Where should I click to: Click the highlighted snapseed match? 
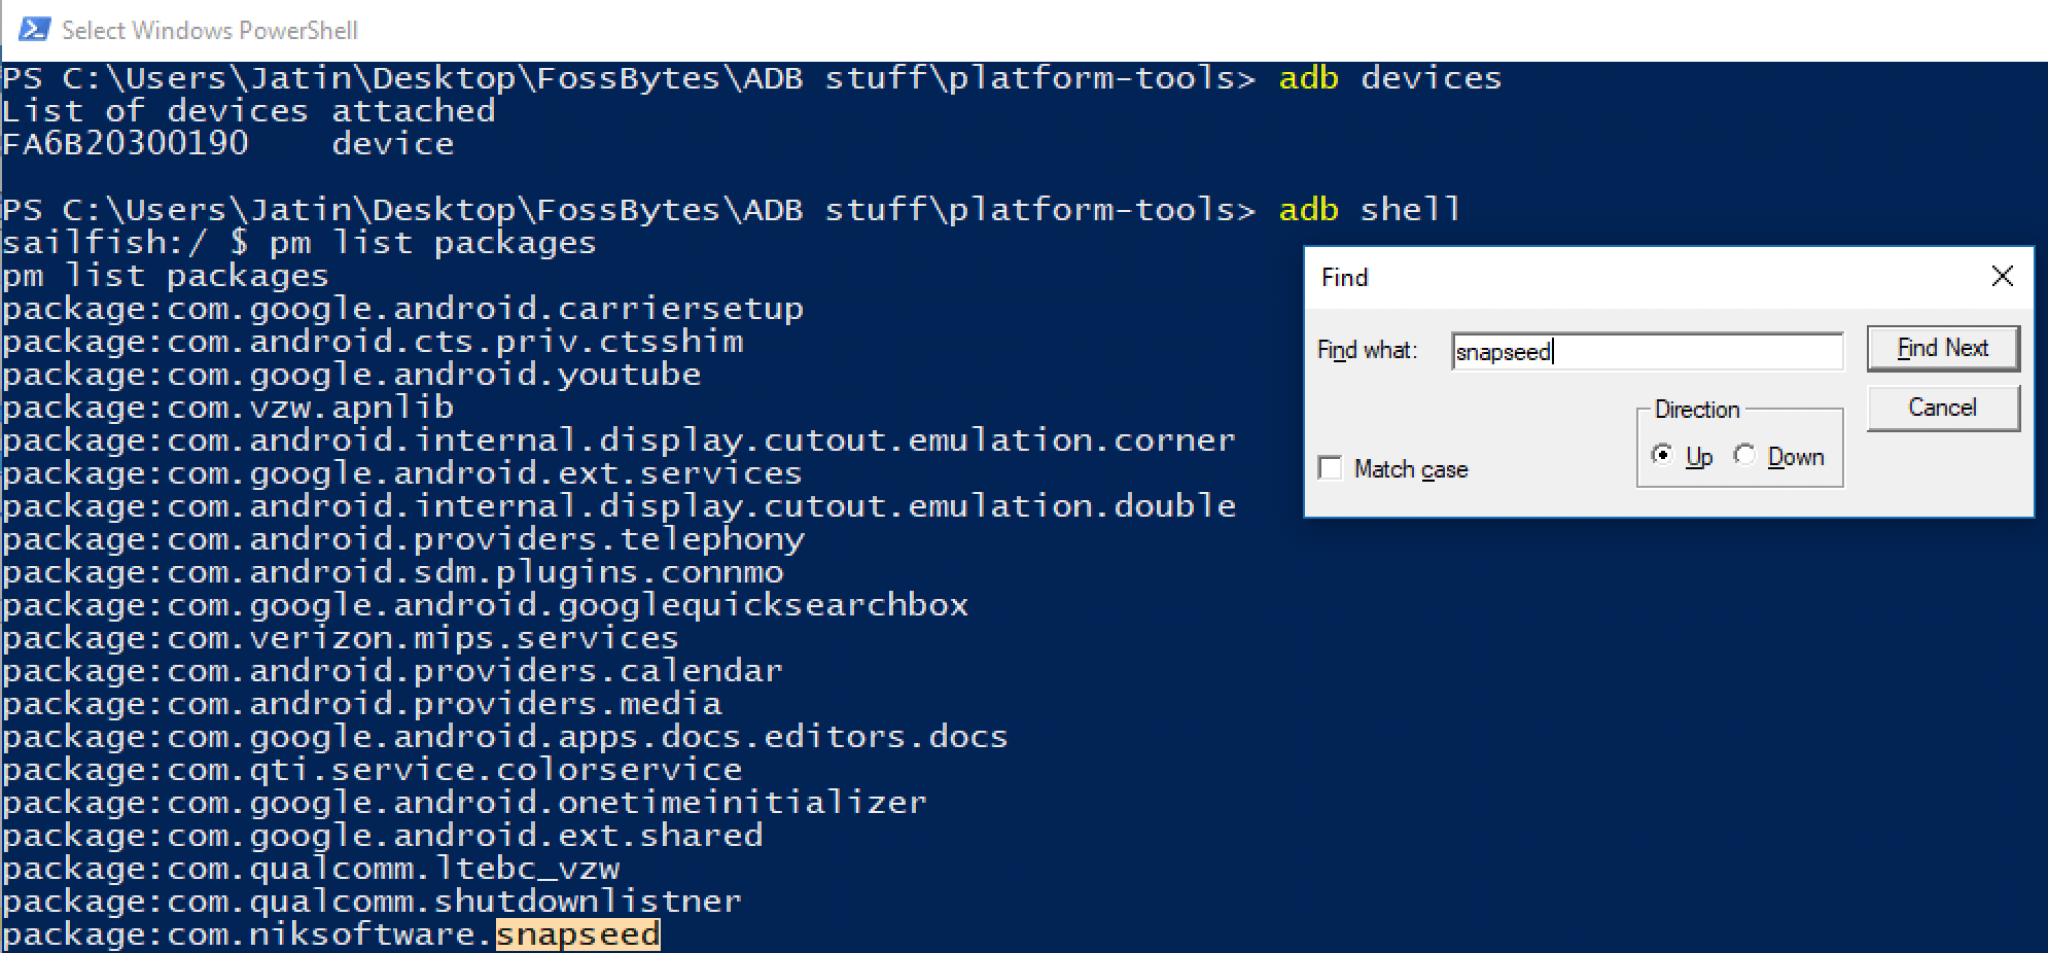578,934
